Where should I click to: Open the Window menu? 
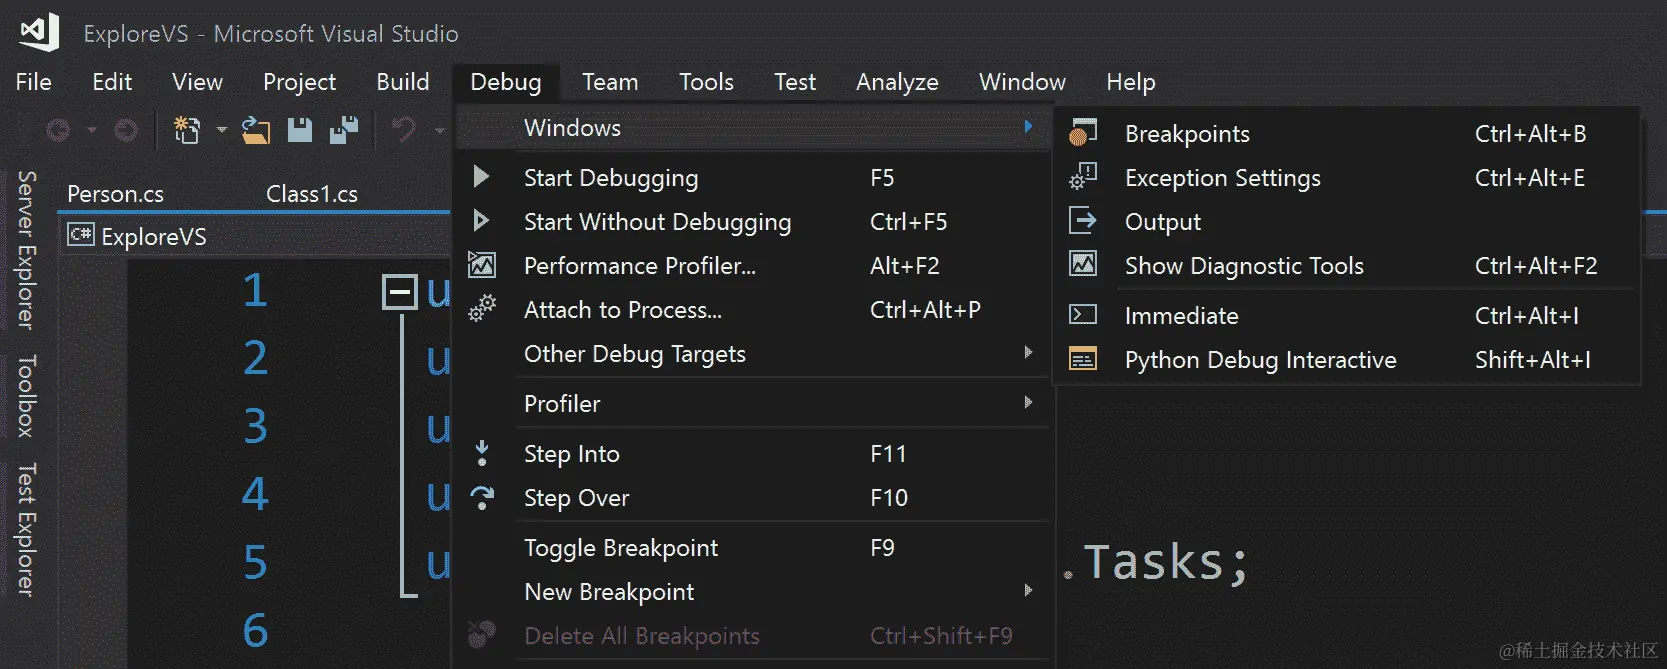tap(1022, 82)
